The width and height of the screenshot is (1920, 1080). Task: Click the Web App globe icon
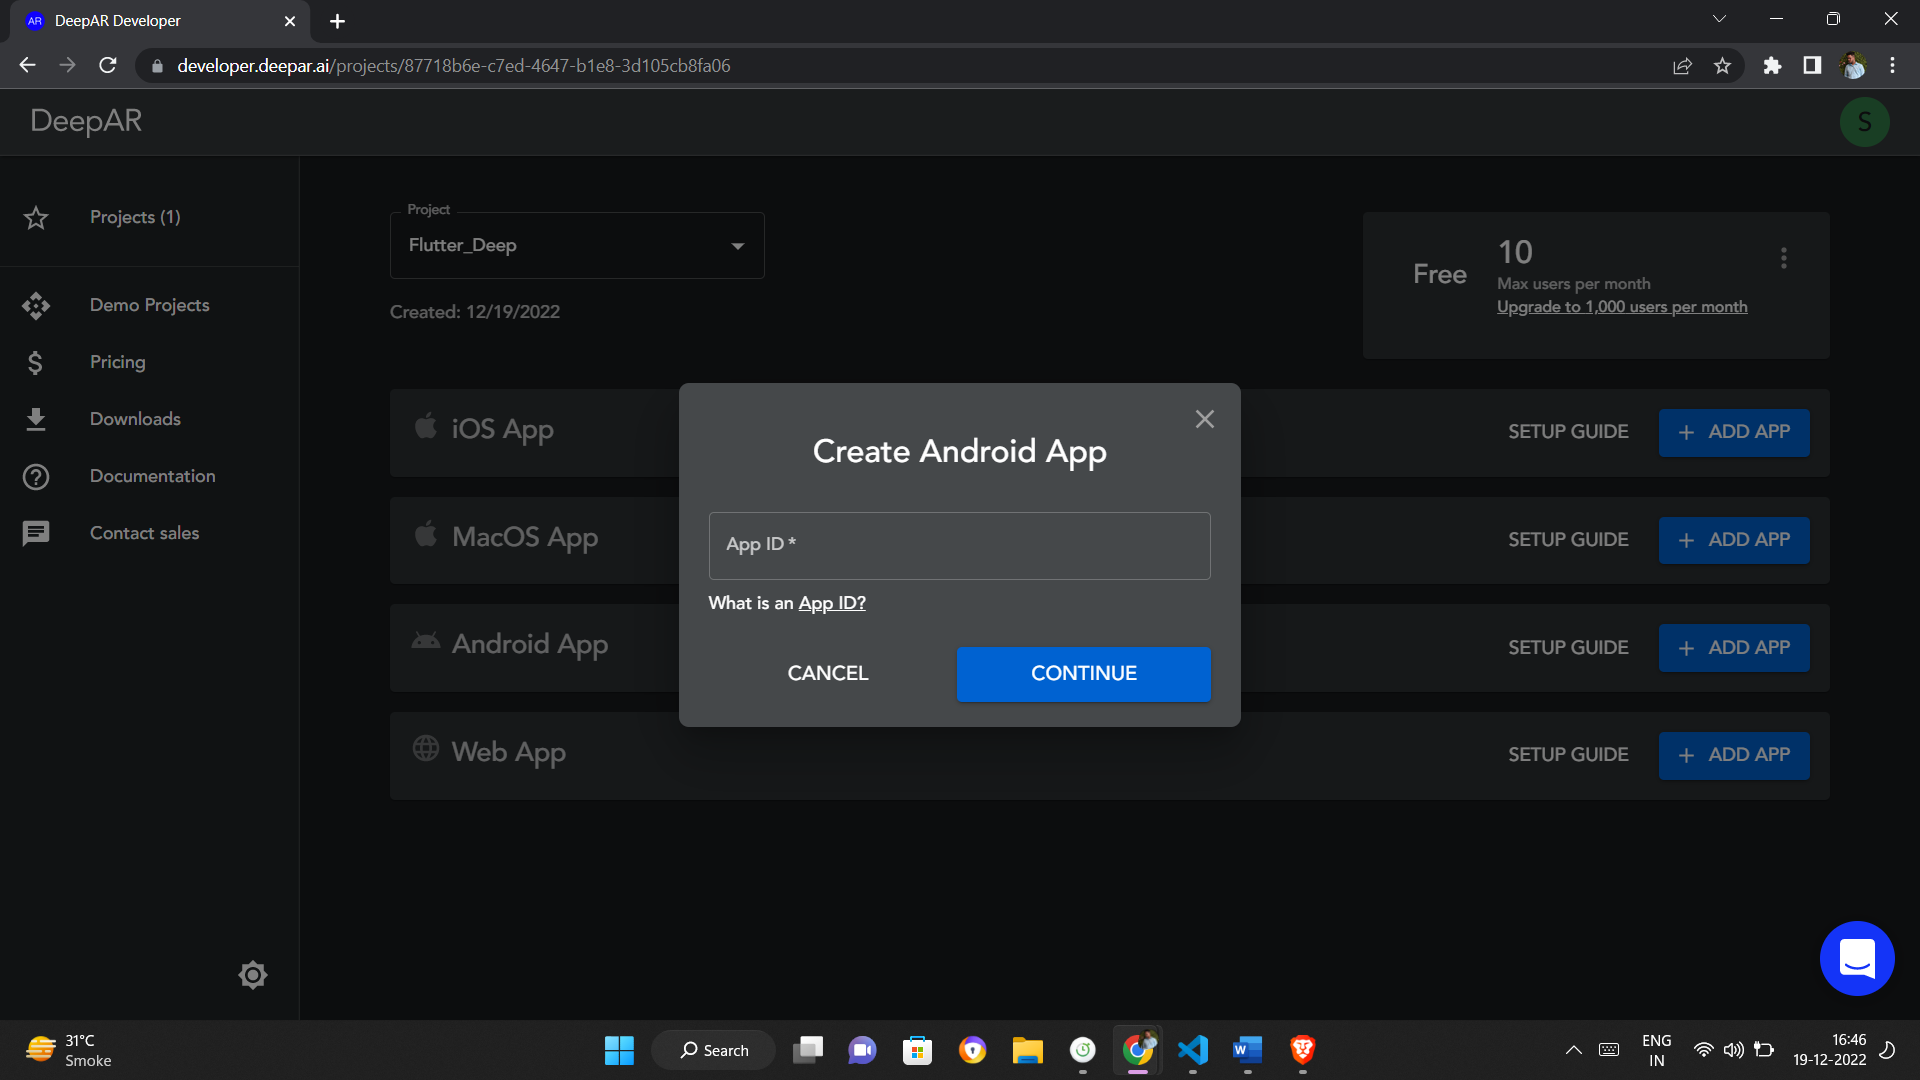pyautogui.click(x=426, y=748)
